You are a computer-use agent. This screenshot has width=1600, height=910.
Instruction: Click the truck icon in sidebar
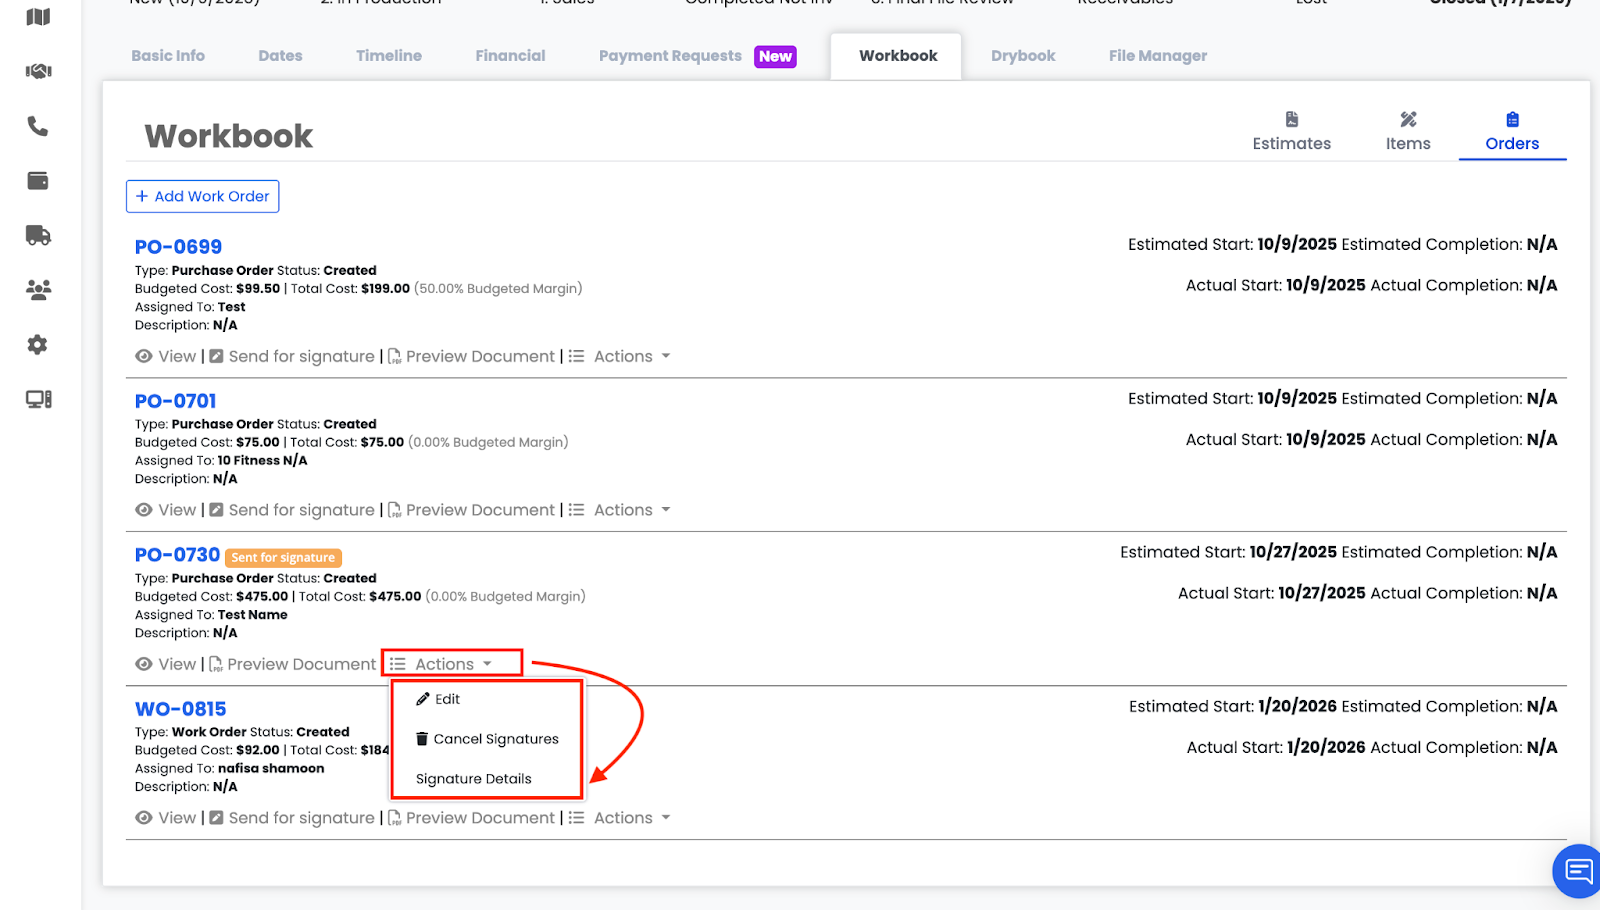pos(38,235)
